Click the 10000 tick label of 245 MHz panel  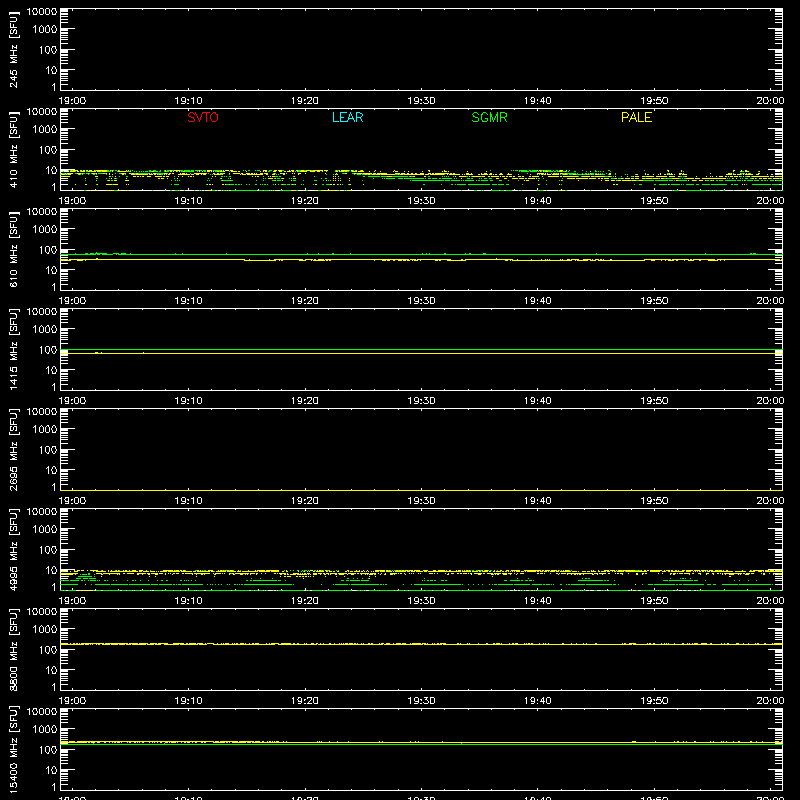point(42,12)
